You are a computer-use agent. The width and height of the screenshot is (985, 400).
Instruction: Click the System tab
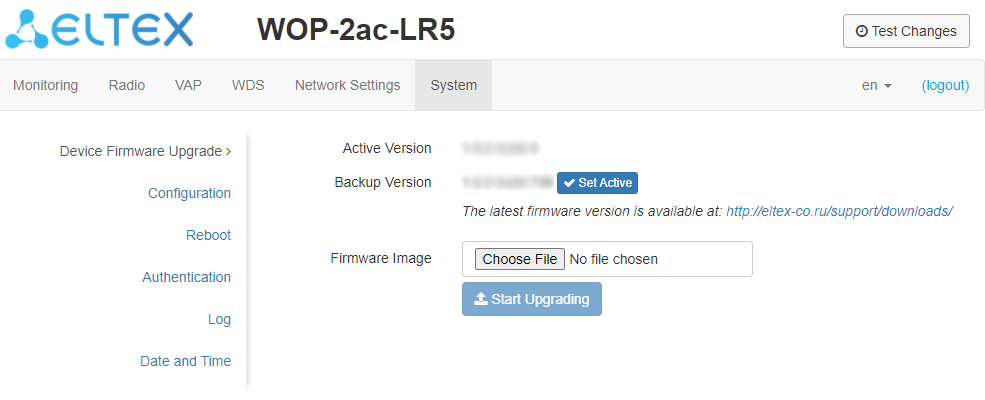(453, 85)
